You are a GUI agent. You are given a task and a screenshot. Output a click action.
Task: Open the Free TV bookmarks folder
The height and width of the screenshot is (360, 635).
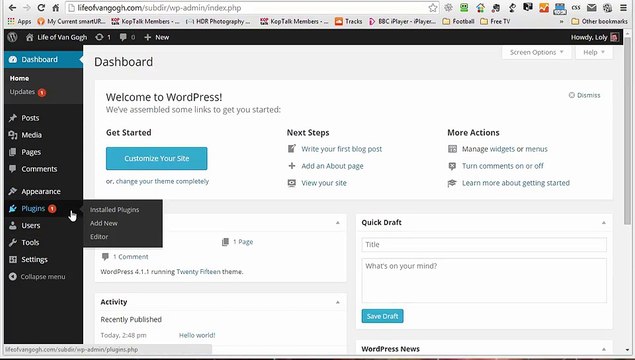(495, 21)
